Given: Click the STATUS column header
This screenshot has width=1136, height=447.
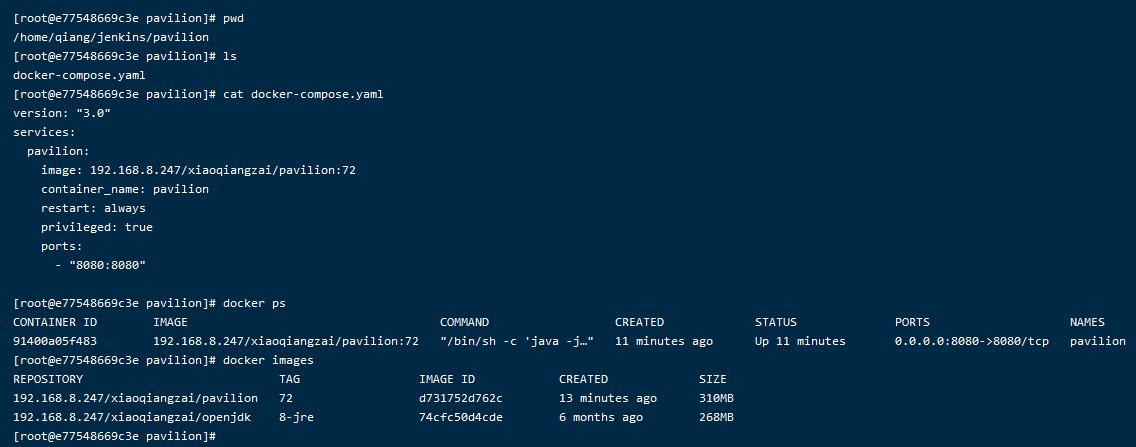Looking at the screenshot, I should click(776, 322).
